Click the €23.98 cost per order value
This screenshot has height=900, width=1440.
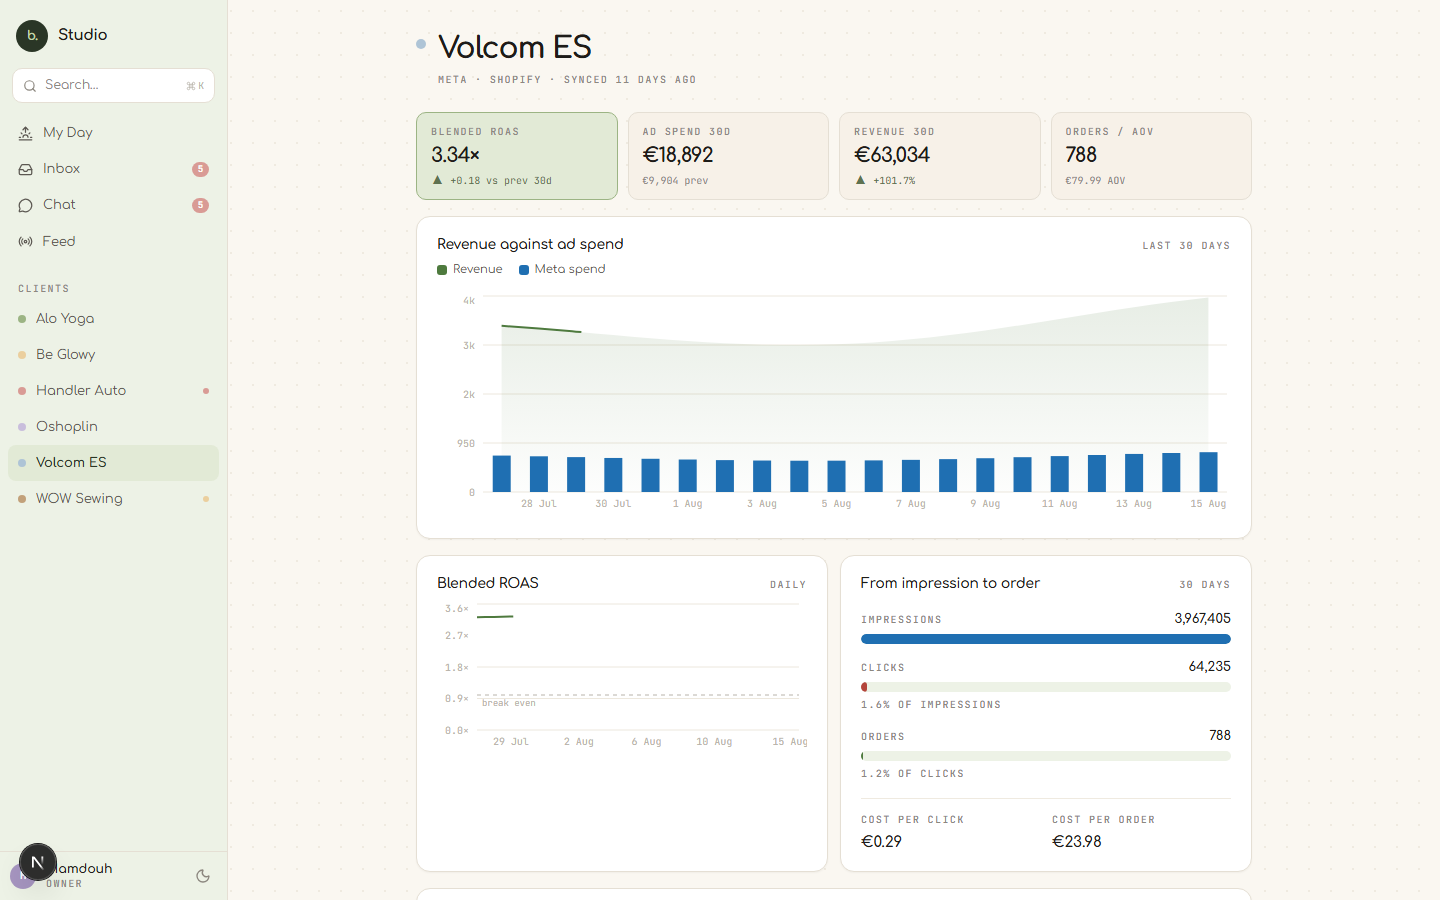coord(1077,842)
